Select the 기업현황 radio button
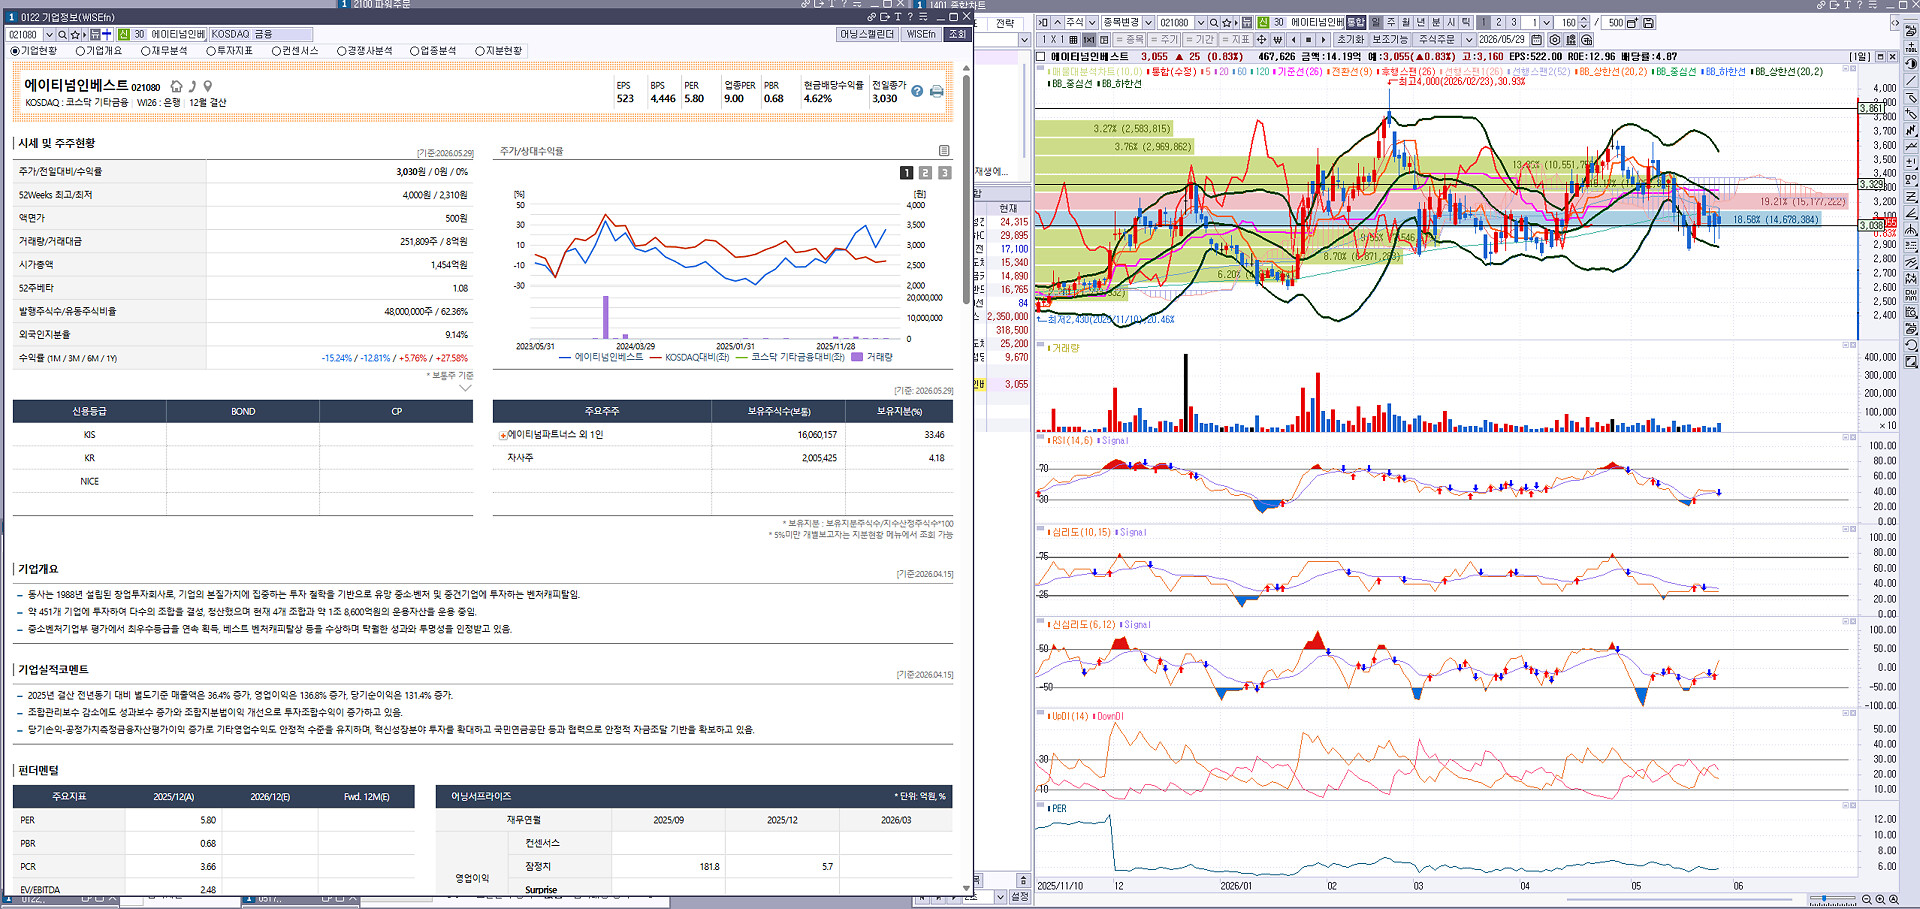1920x909 pixels. pyautogui.click(x=15, y=51)
